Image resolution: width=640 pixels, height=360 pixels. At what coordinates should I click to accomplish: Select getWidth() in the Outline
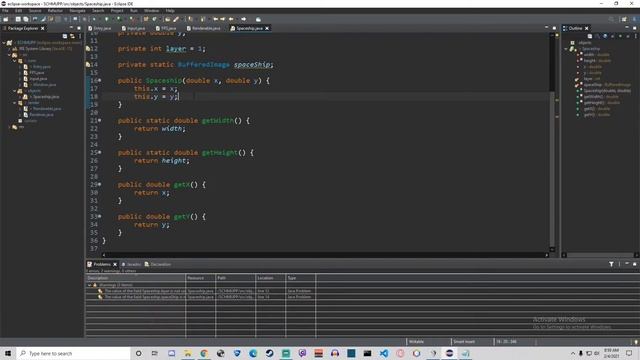597,97
